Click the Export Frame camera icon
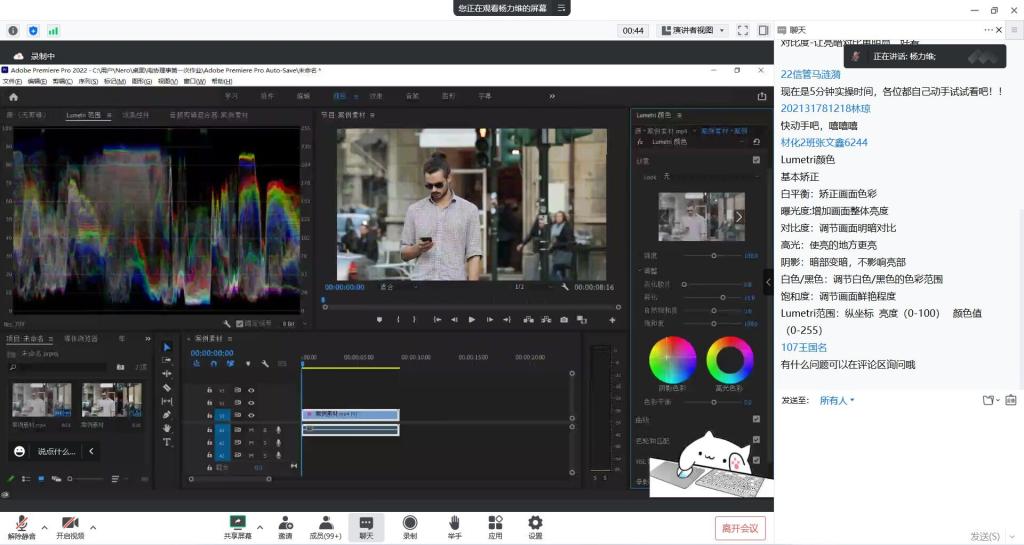The height and width of the screenshot is (545, 1024). coord(565,320)
